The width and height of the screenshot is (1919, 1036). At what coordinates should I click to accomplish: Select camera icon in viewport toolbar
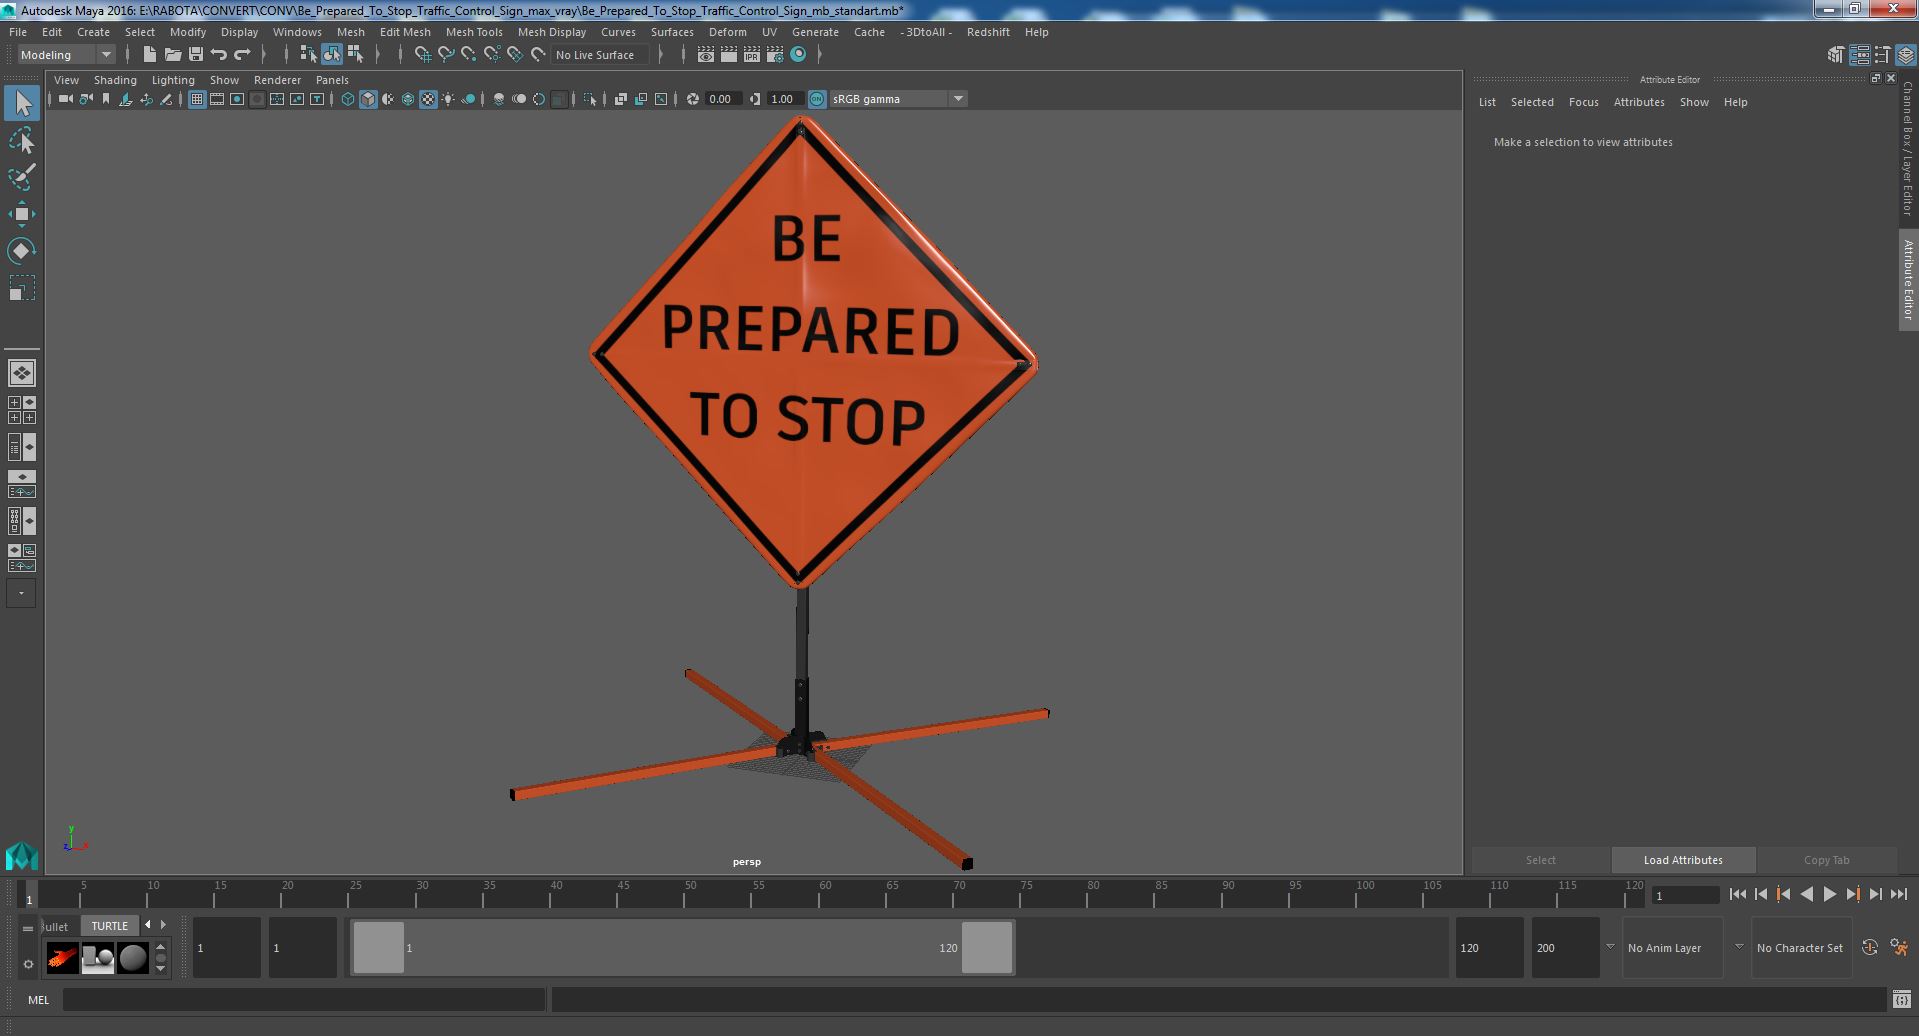[x=66, y=99]
